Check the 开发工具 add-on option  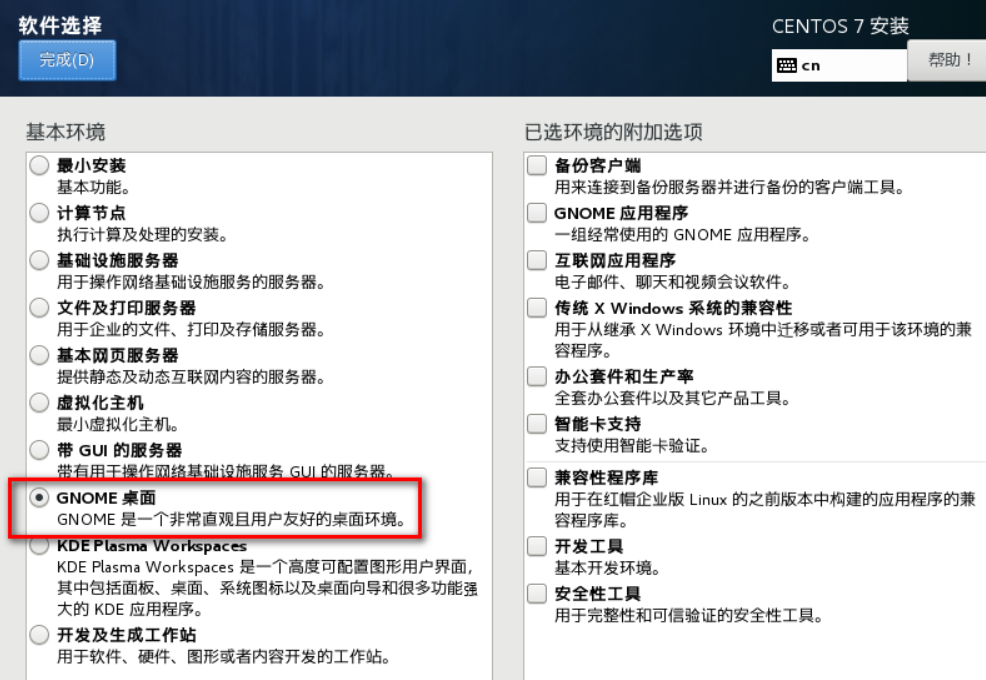(537, 546)
